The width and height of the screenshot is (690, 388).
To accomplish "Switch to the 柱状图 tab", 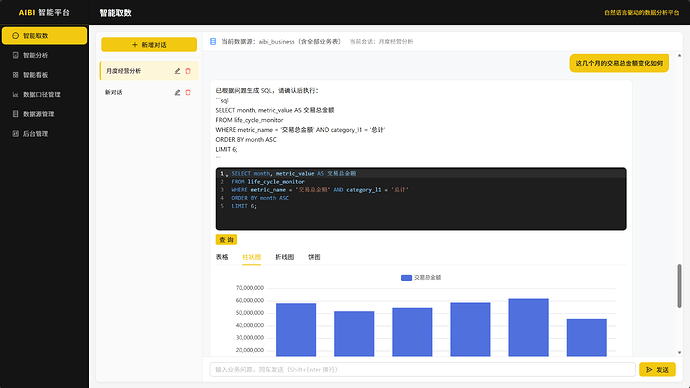I will (x=251, y=257).
